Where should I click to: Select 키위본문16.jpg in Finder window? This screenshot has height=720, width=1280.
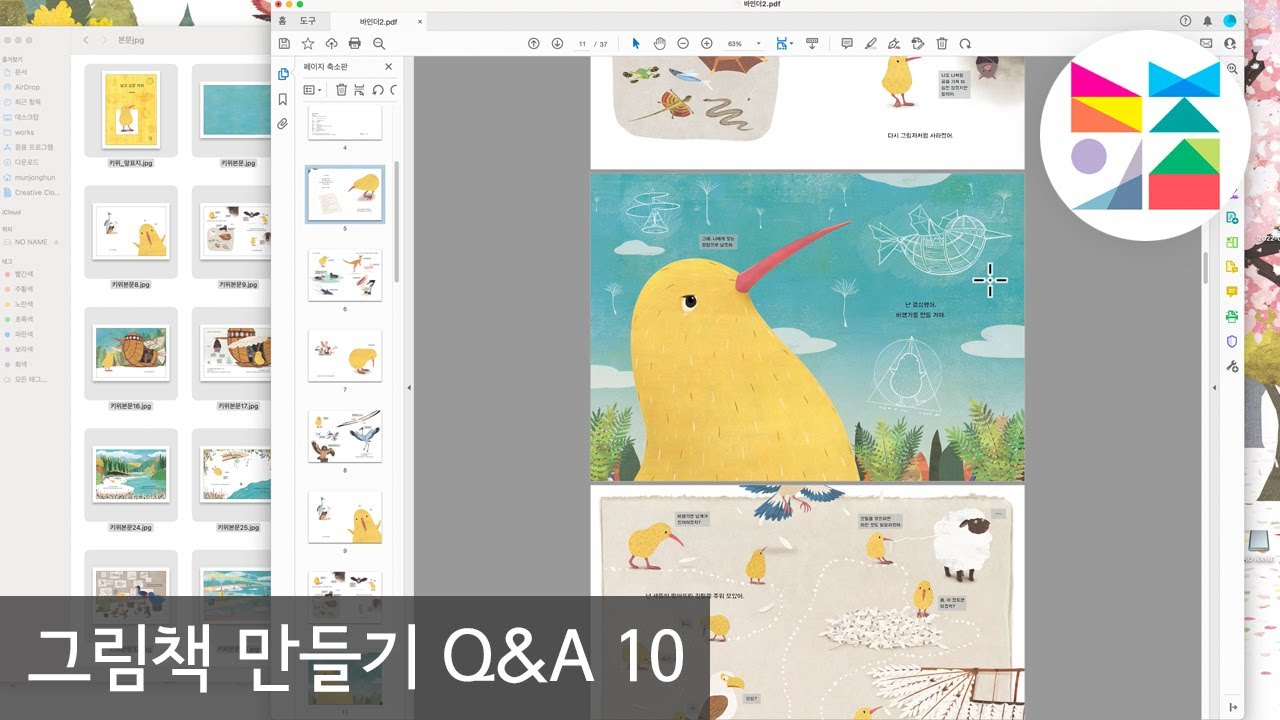(131, 354)
